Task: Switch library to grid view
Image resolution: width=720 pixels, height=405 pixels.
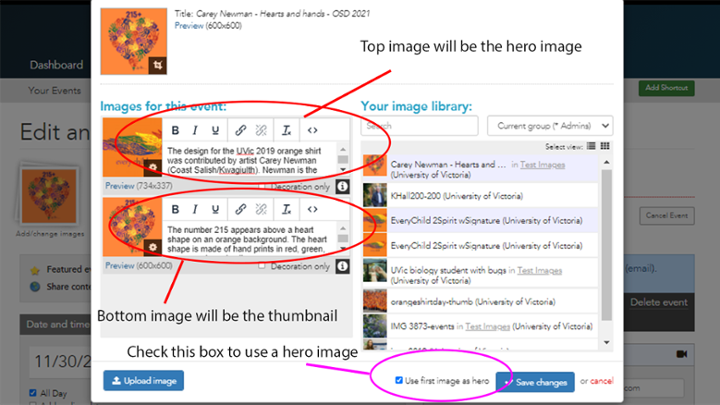Action: [605, 146]
